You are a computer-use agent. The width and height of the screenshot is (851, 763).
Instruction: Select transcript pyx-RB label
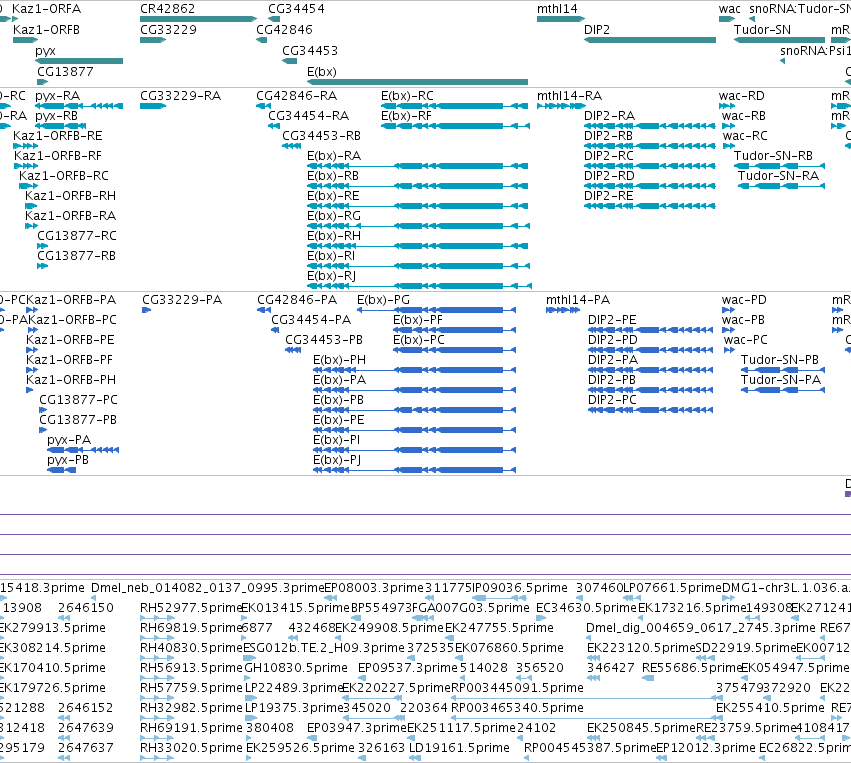tap(56, 116)
